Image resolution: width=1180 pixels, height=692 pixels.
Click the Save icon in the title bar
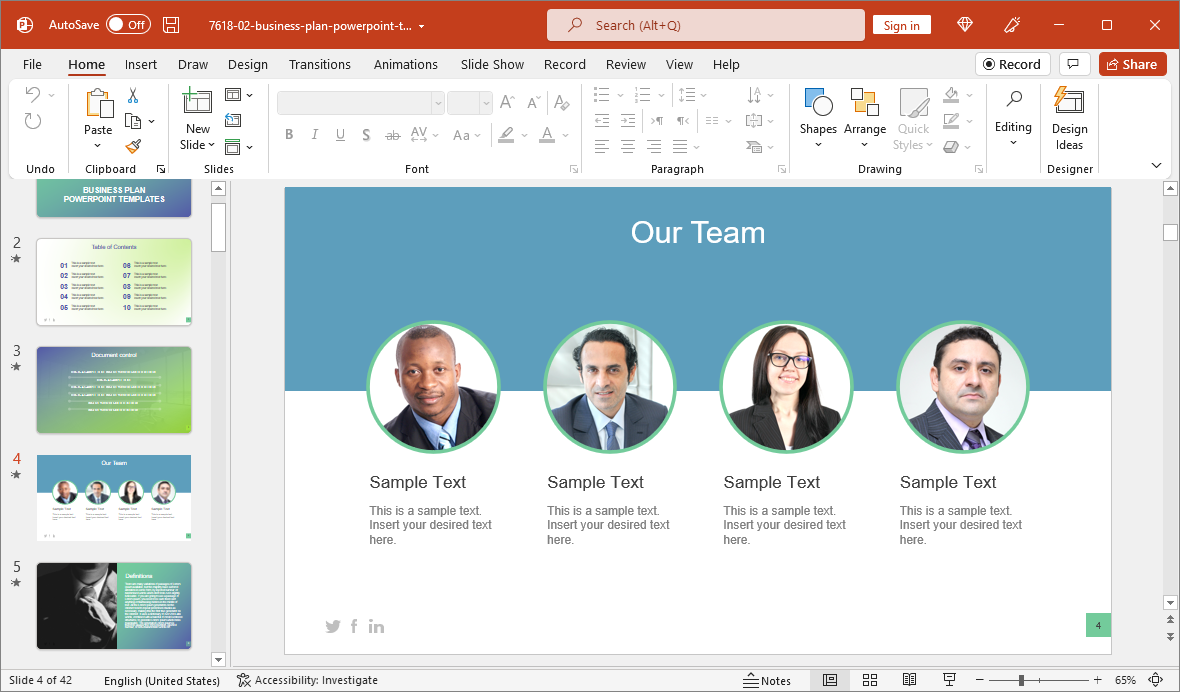(171, 25)
